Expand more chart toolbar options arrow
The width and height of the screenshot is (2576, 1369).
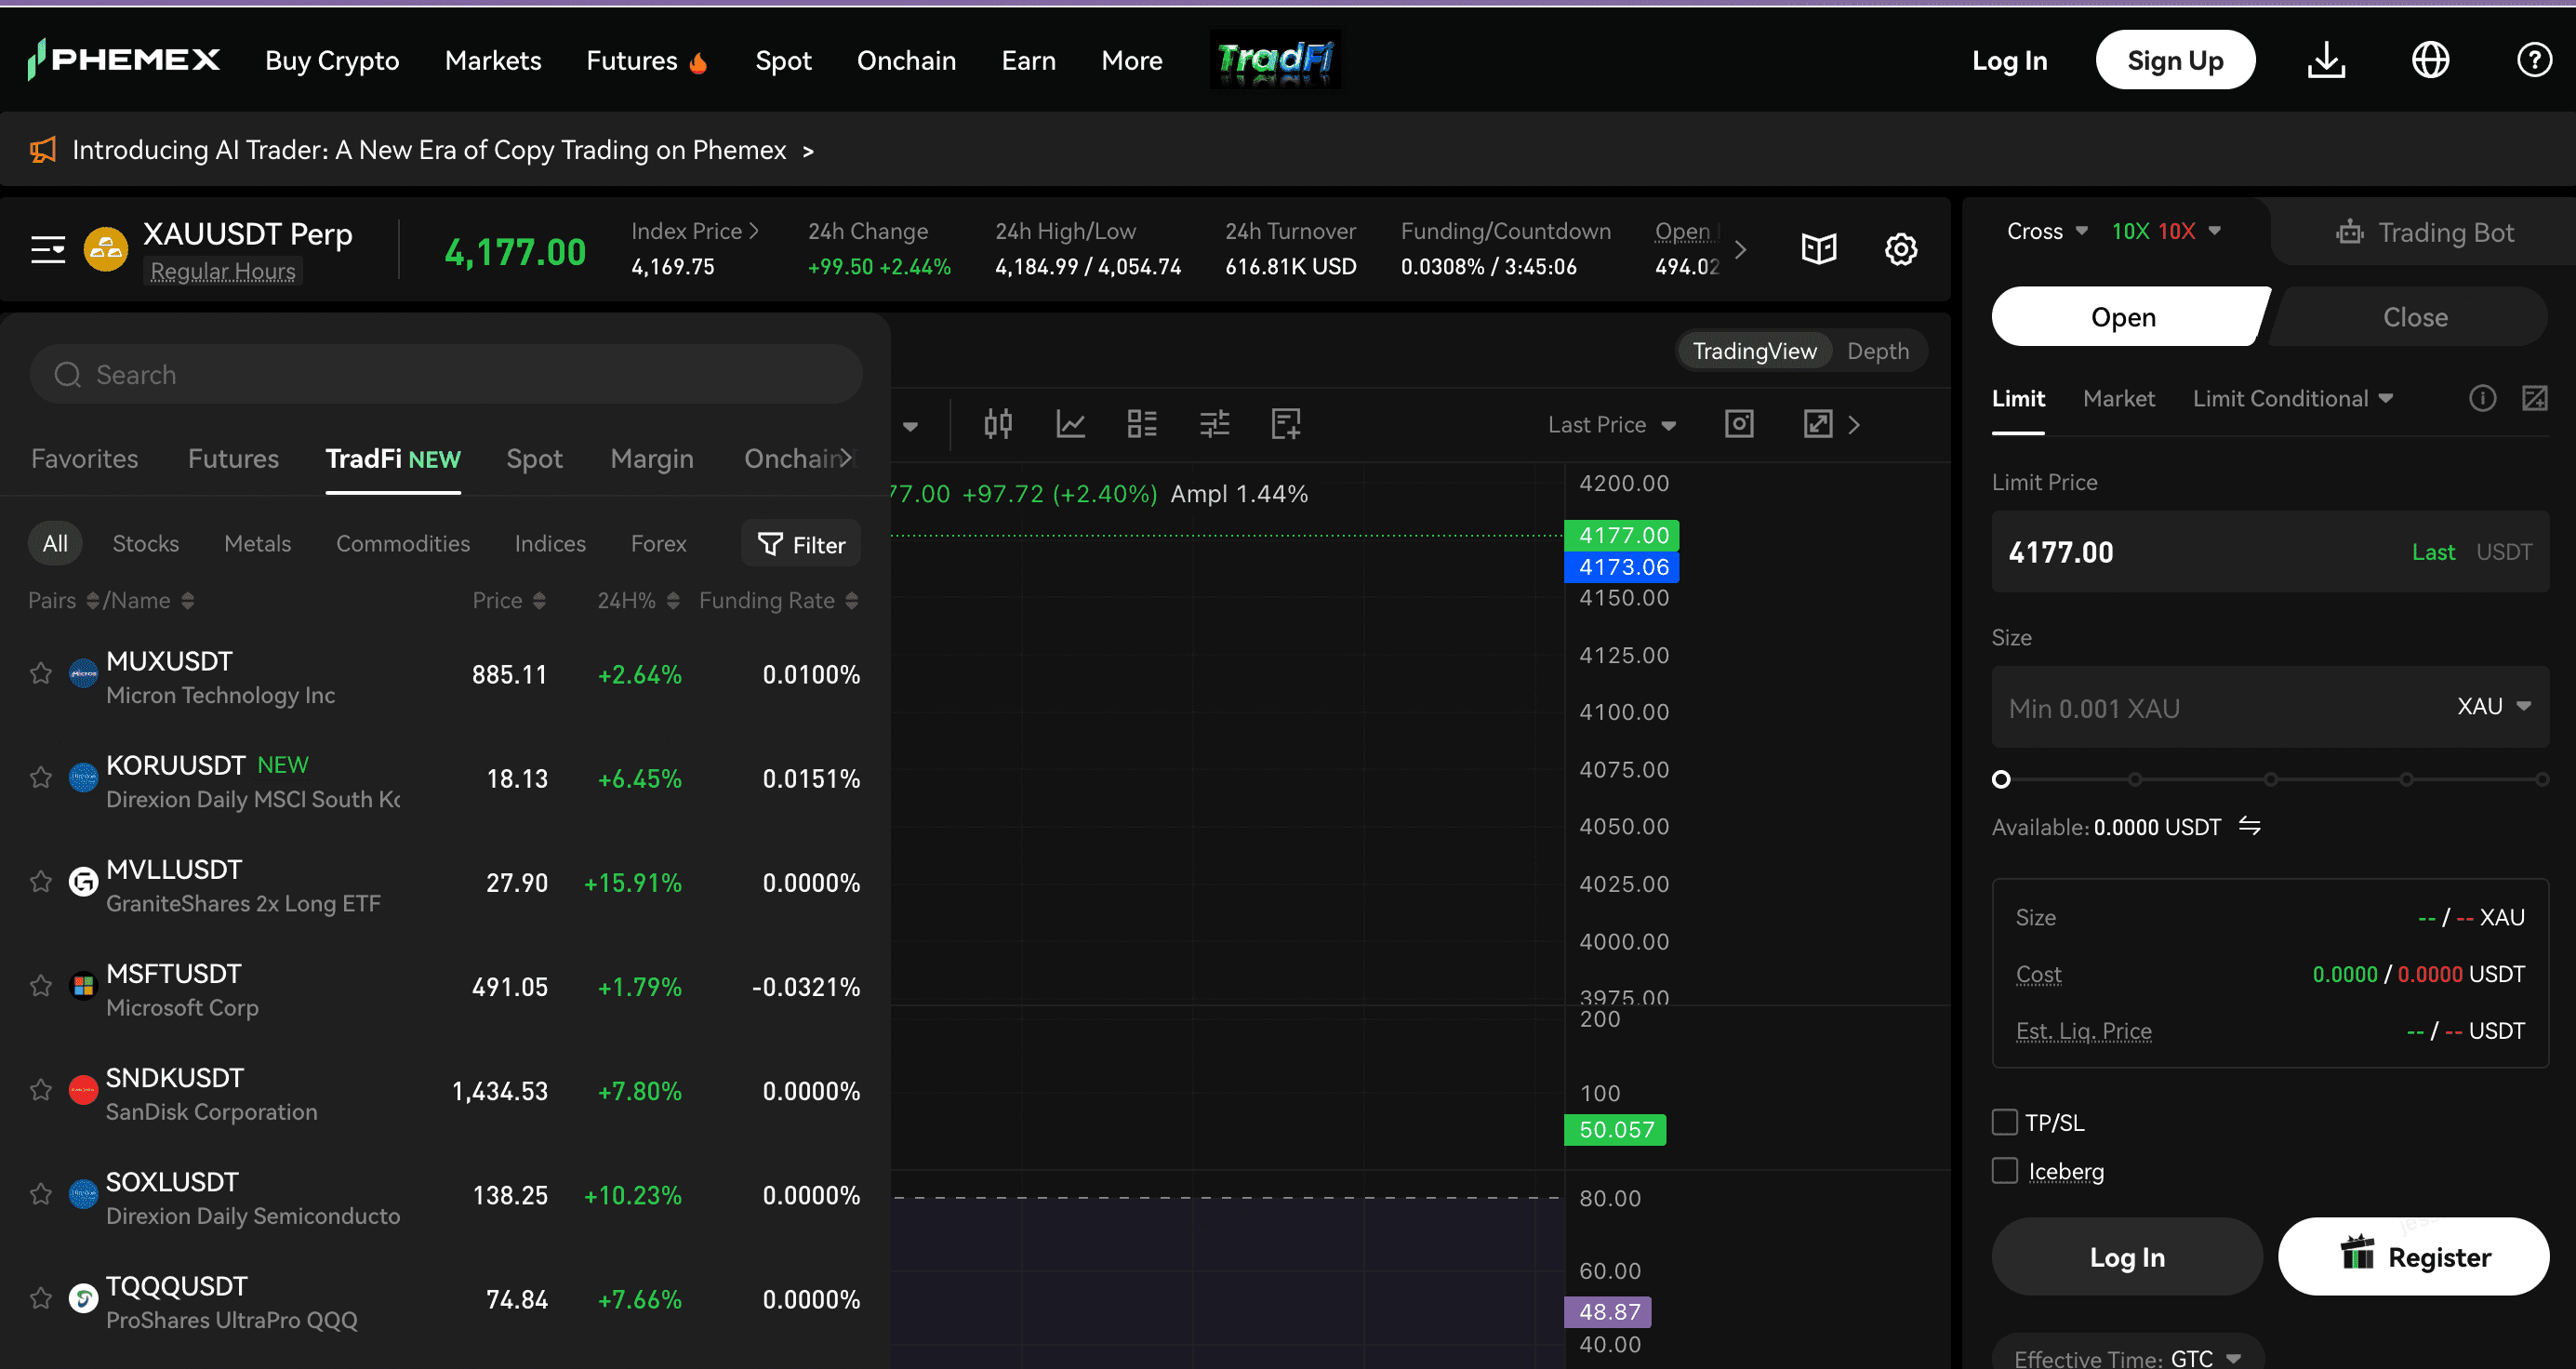click(x=1854, y=425)
